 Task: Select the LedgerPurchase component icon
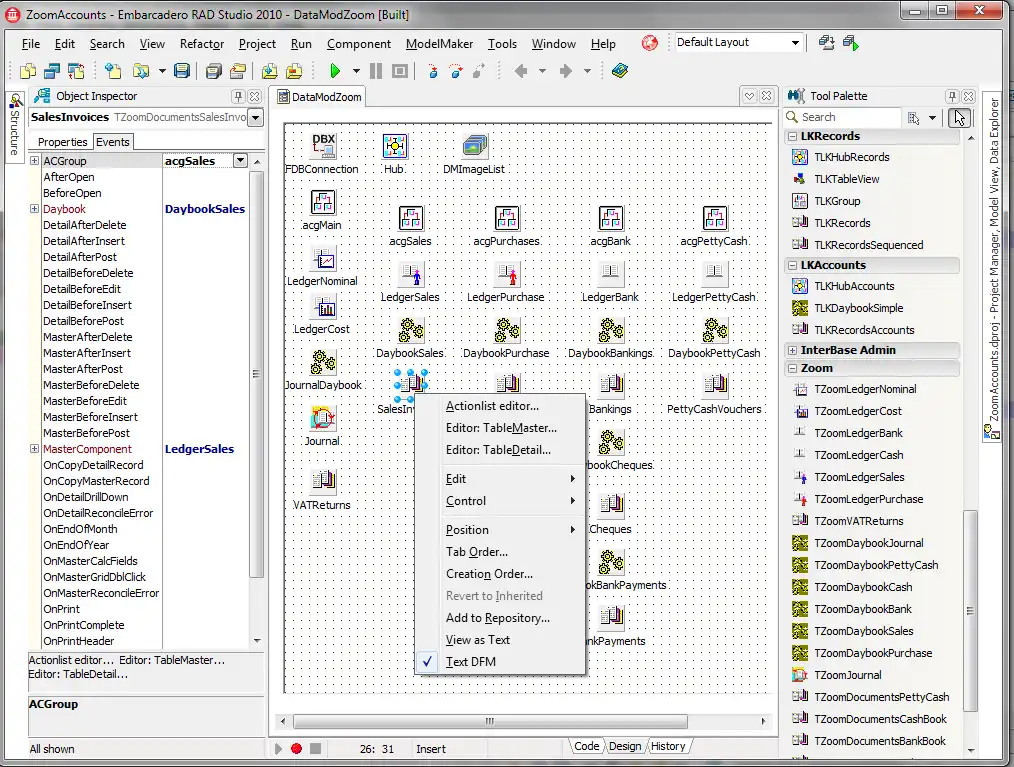[507, 274]
